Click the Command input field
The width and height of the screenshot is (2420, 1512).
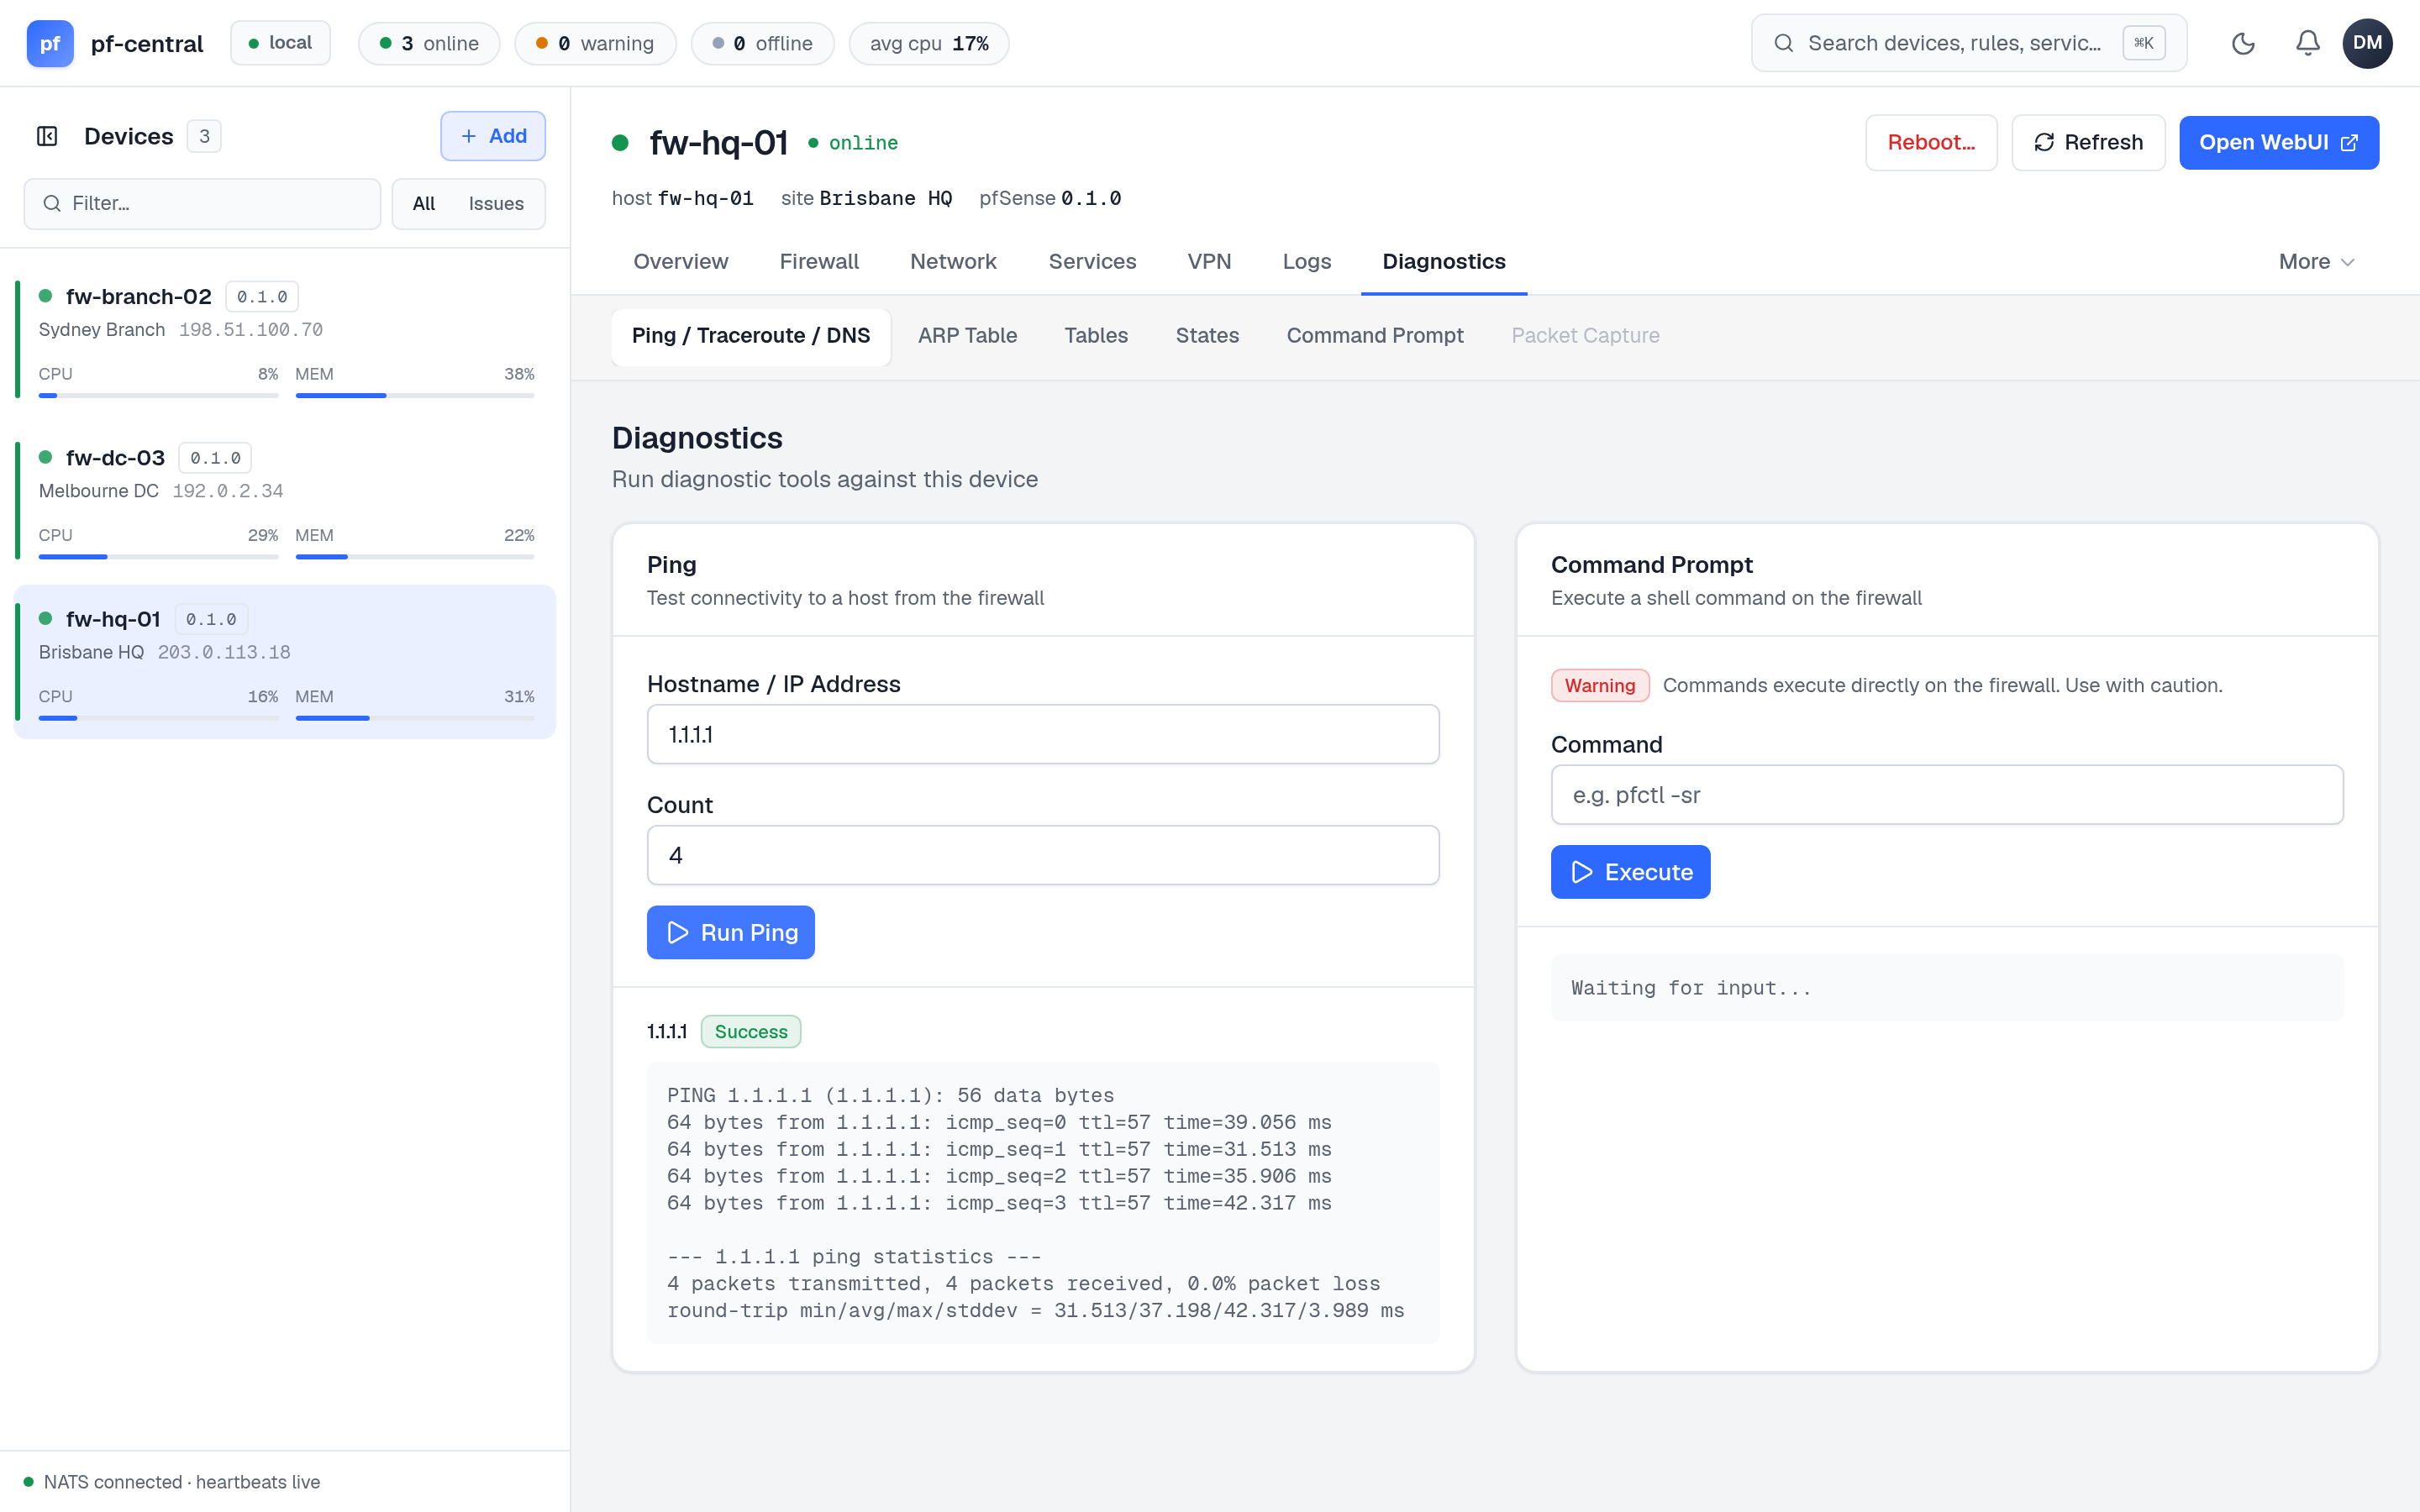pos(1946,795)
